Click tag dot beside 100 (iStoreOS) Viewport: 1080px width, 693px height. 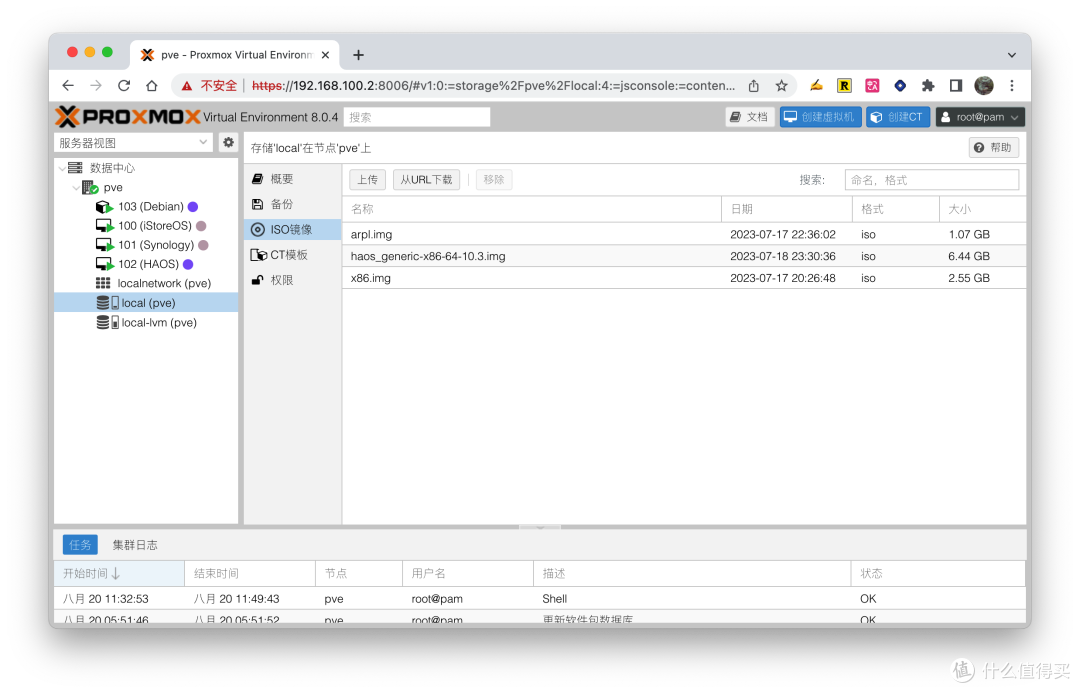point(201,226)
